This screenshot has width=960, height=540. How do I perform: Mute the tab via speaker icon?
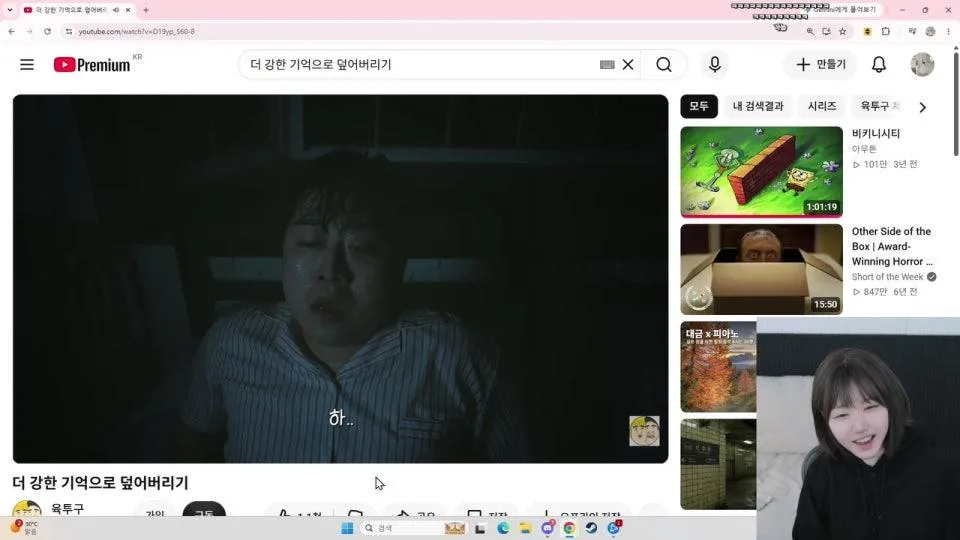(x=116, y=10)
